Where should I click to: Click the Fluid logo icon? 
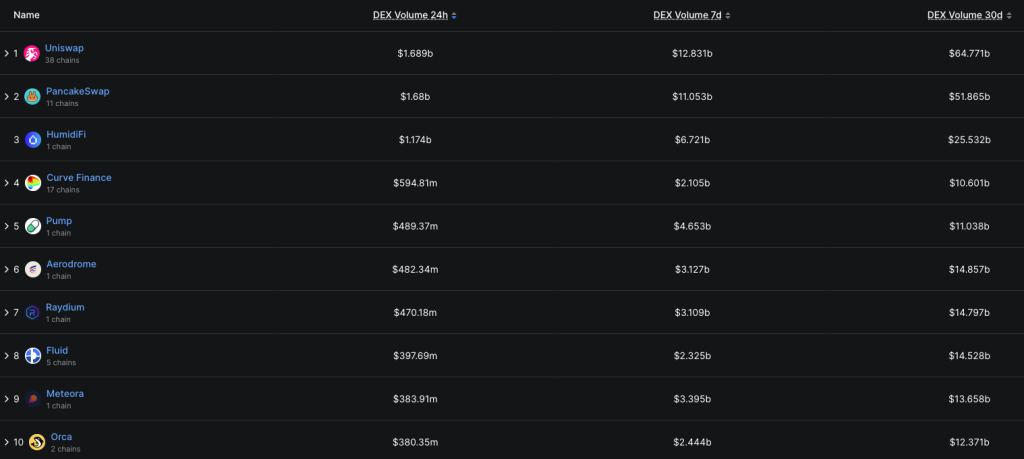(x=33, y=355)
